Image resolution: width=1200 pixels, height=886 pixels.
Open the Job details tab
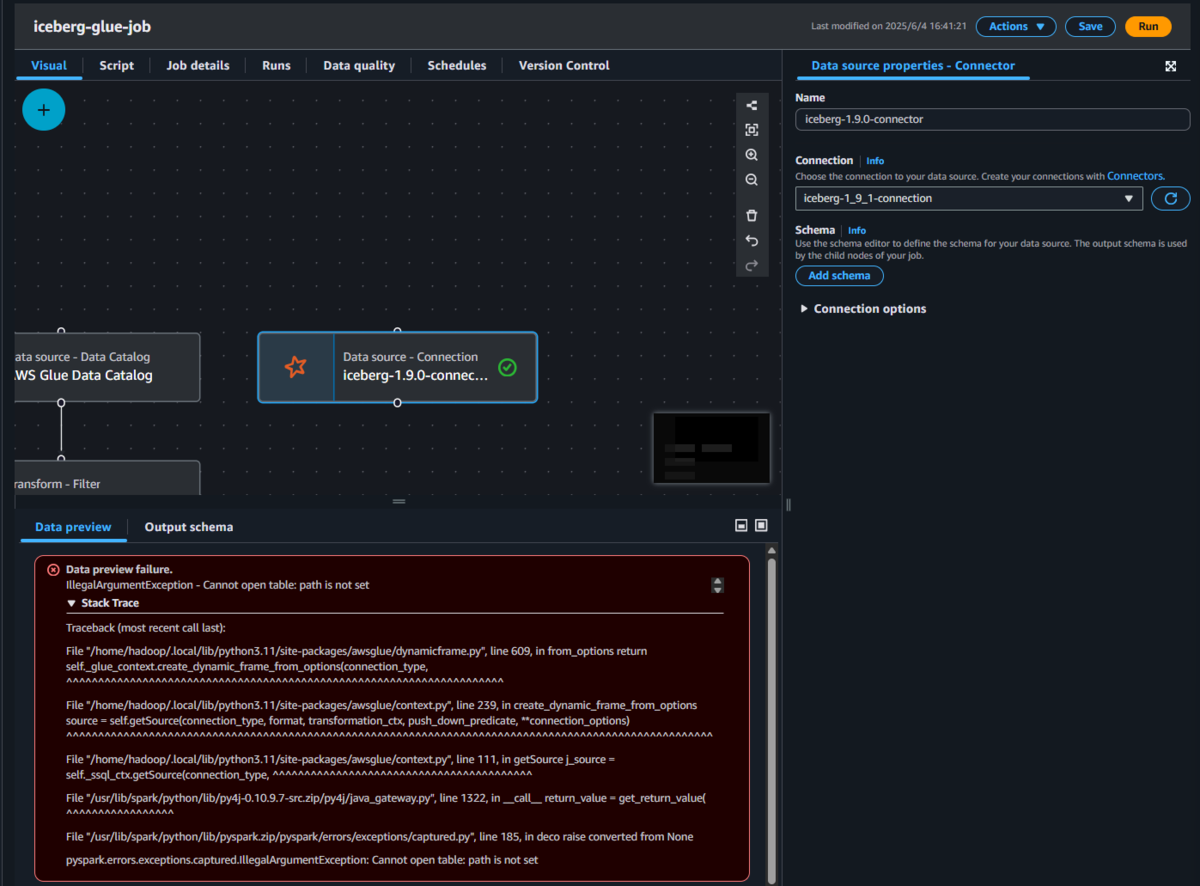198,65
